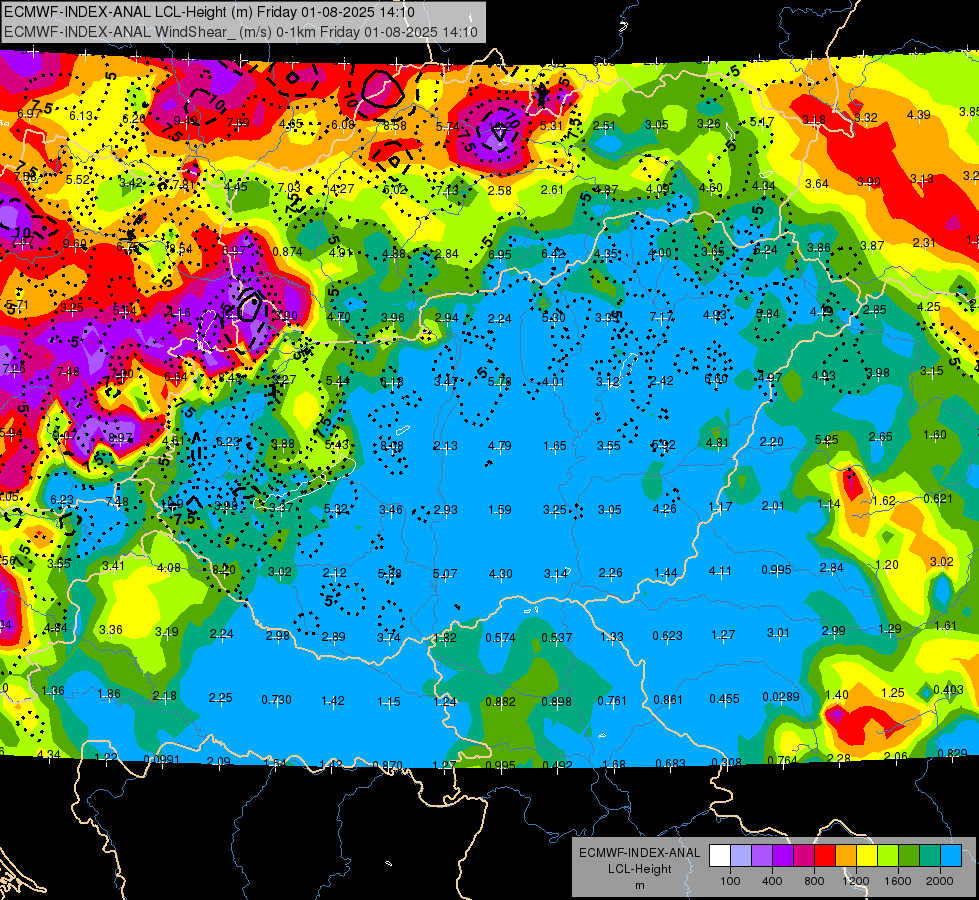
Task: Click the legend tick label 1200
Action: [855, 881]
